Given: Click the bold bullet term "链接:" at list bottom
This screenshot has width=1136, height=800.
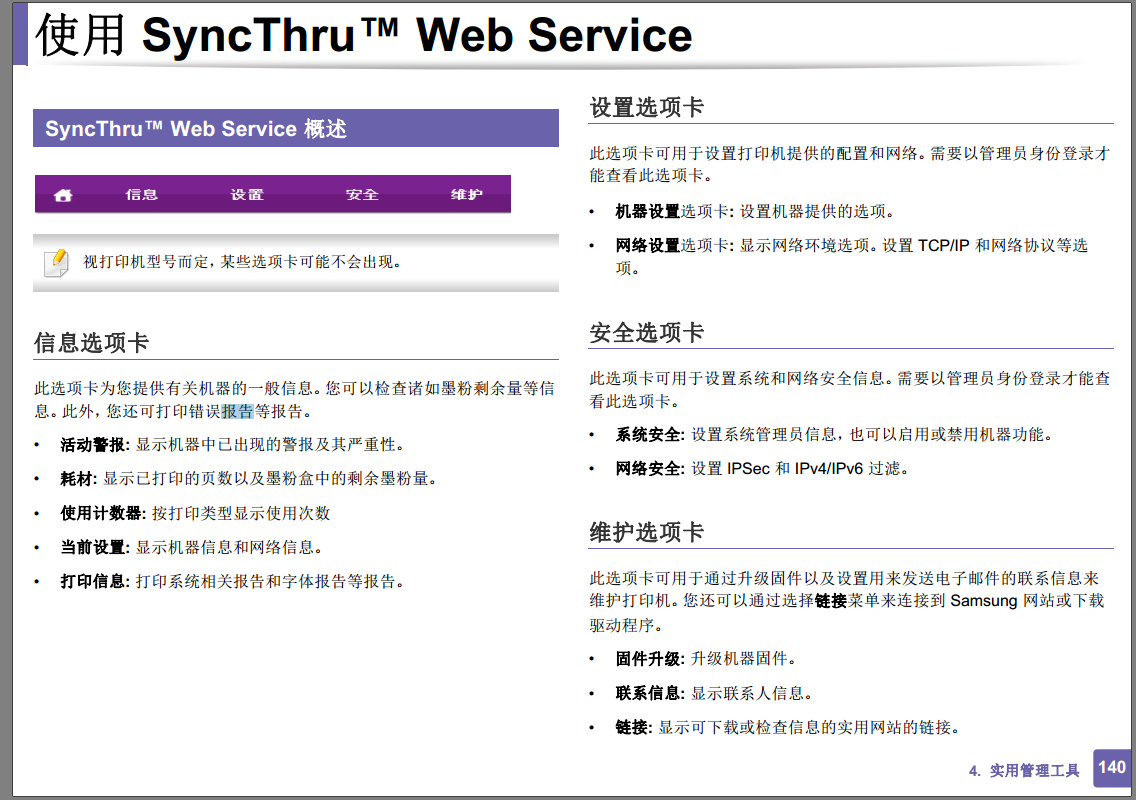Looking at the screenshot, I should pyautogui.click(x=634, y=728).
